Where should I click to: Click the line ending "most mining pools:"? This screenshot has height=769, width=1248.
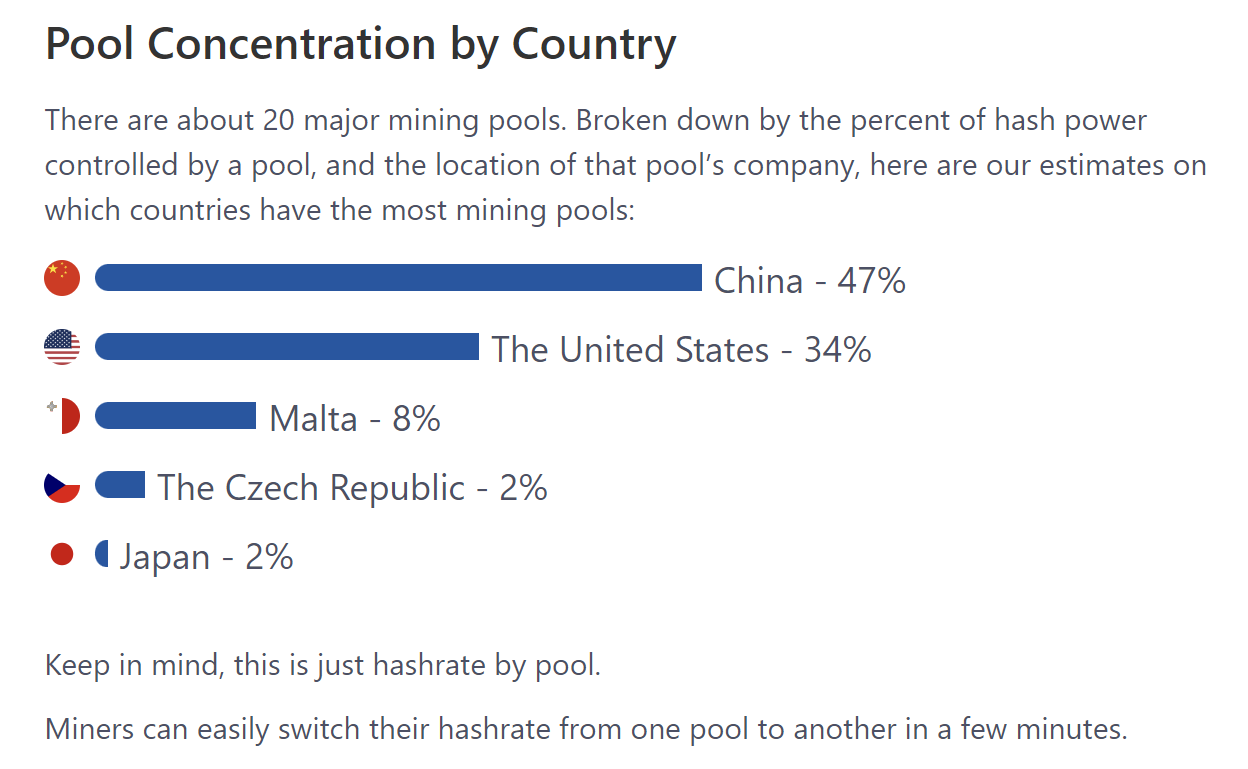click(340, 211)
